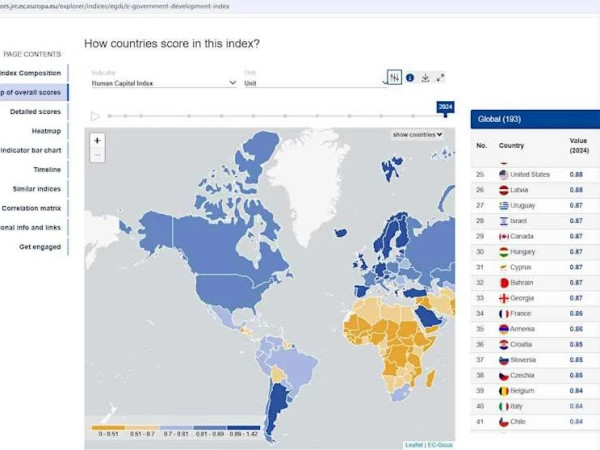Screen dimensions: 600x450
Task: Open the Unit dropdown
Action: [x=312, y=84]
